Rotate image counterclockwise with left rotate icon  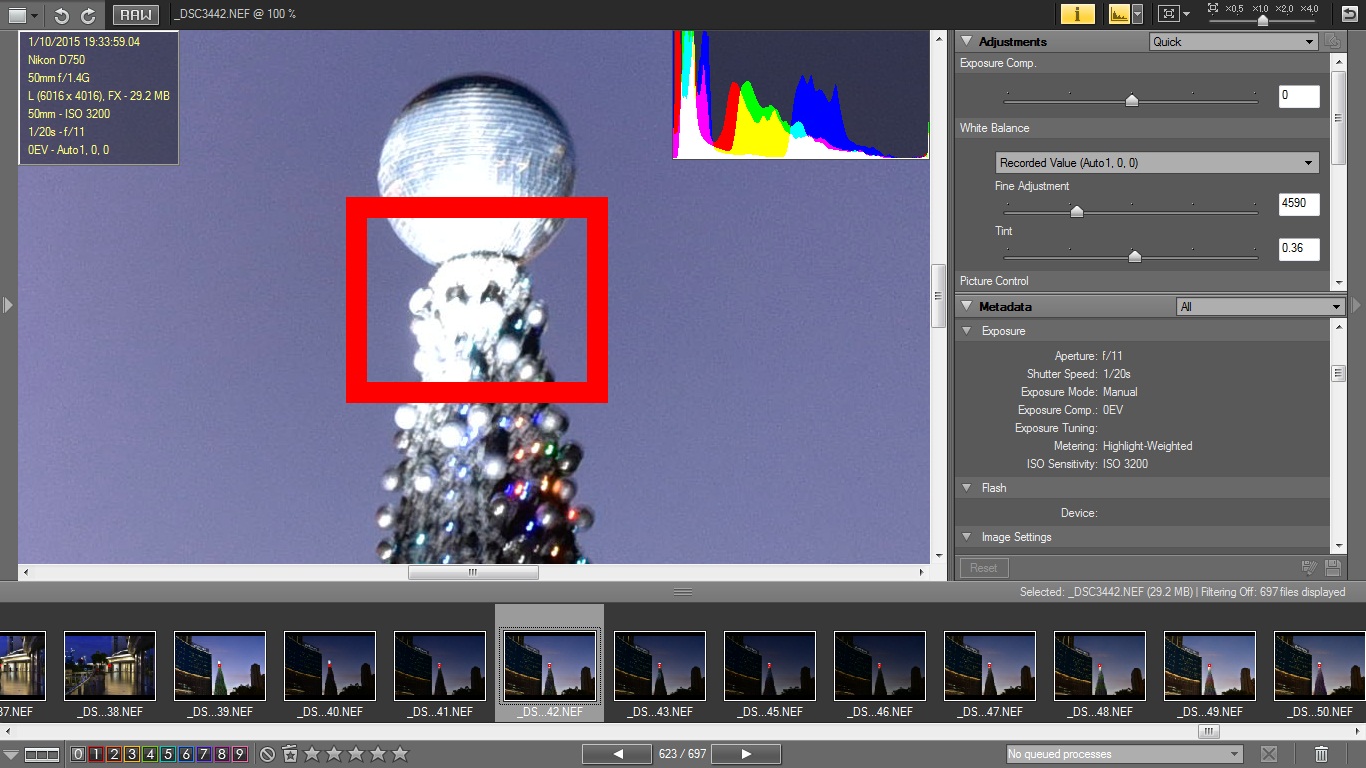(x=61, y=15)
